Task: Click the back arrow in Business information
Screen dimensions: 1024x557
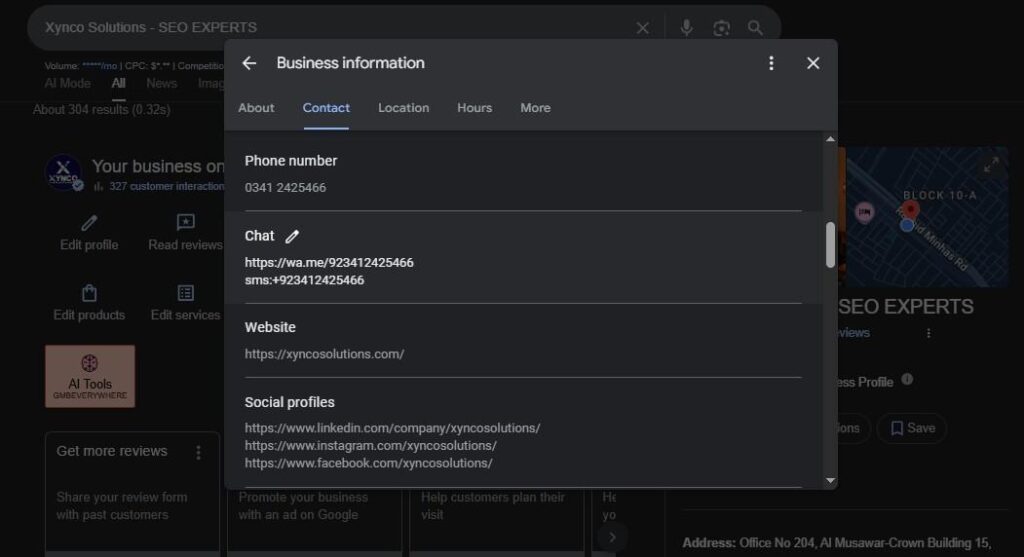Action: pyautogui.click(x=250, y=63)
